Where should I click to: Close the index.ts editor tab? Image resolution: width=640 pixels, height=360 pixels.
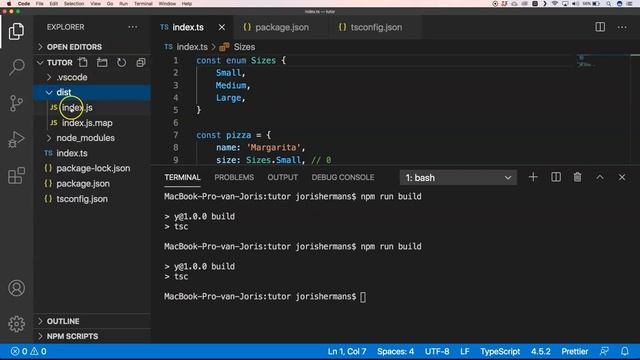[222, 27]
